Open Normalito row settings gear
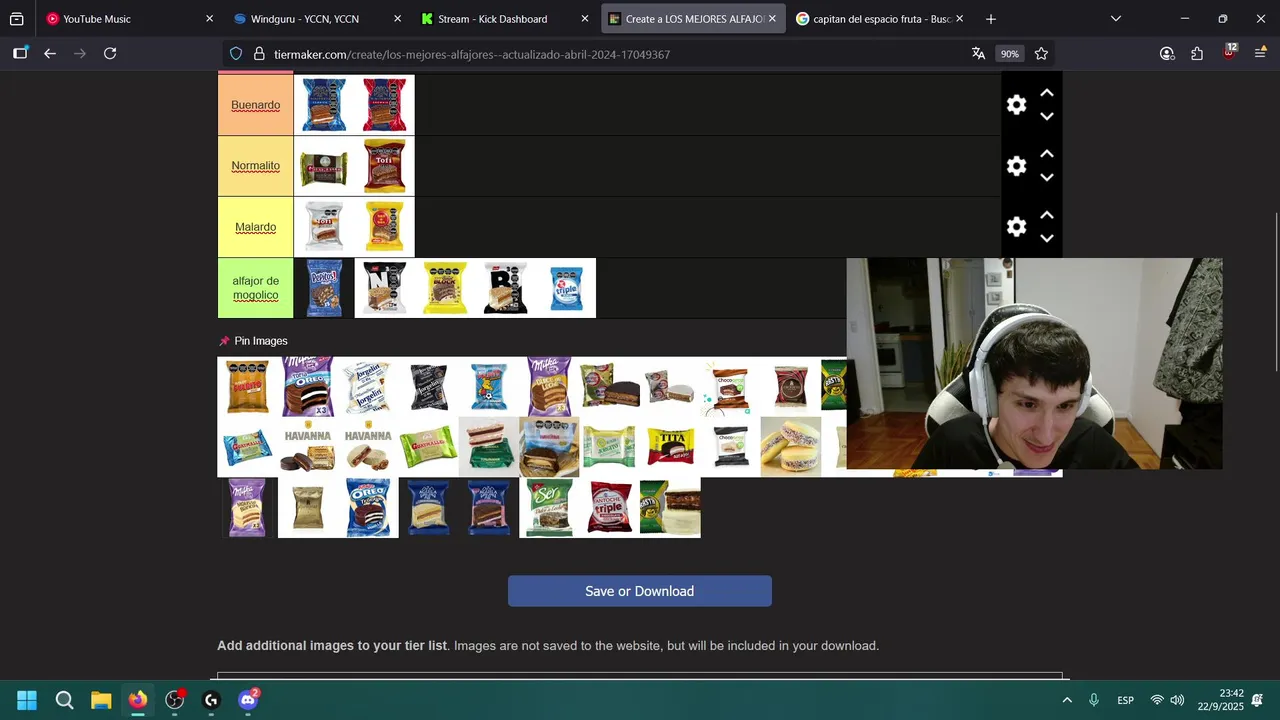The width and height of the screenshot is (1280, 720). click(x=1016, y=166)
